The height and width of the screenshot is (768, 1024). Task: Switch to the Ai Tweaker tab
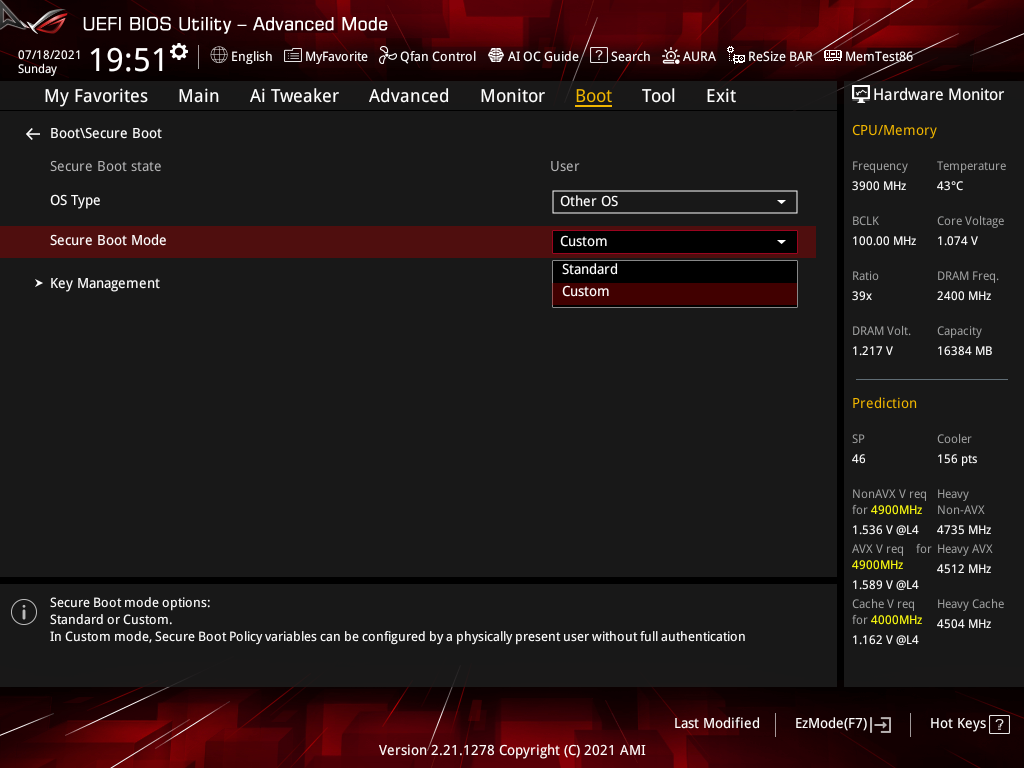(x=294, y=95)
